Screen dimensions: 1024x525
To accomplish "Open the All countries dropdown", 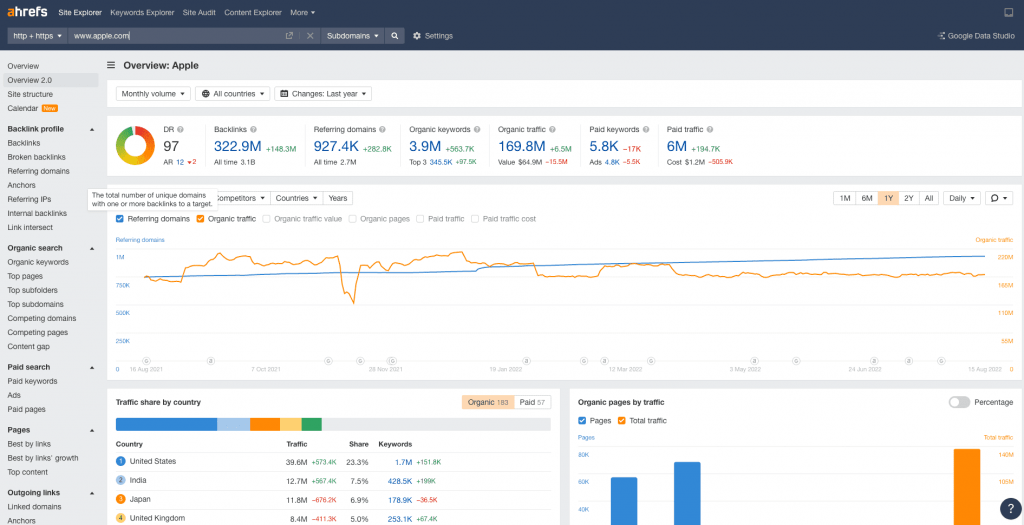I will click(x=233, y=94).
